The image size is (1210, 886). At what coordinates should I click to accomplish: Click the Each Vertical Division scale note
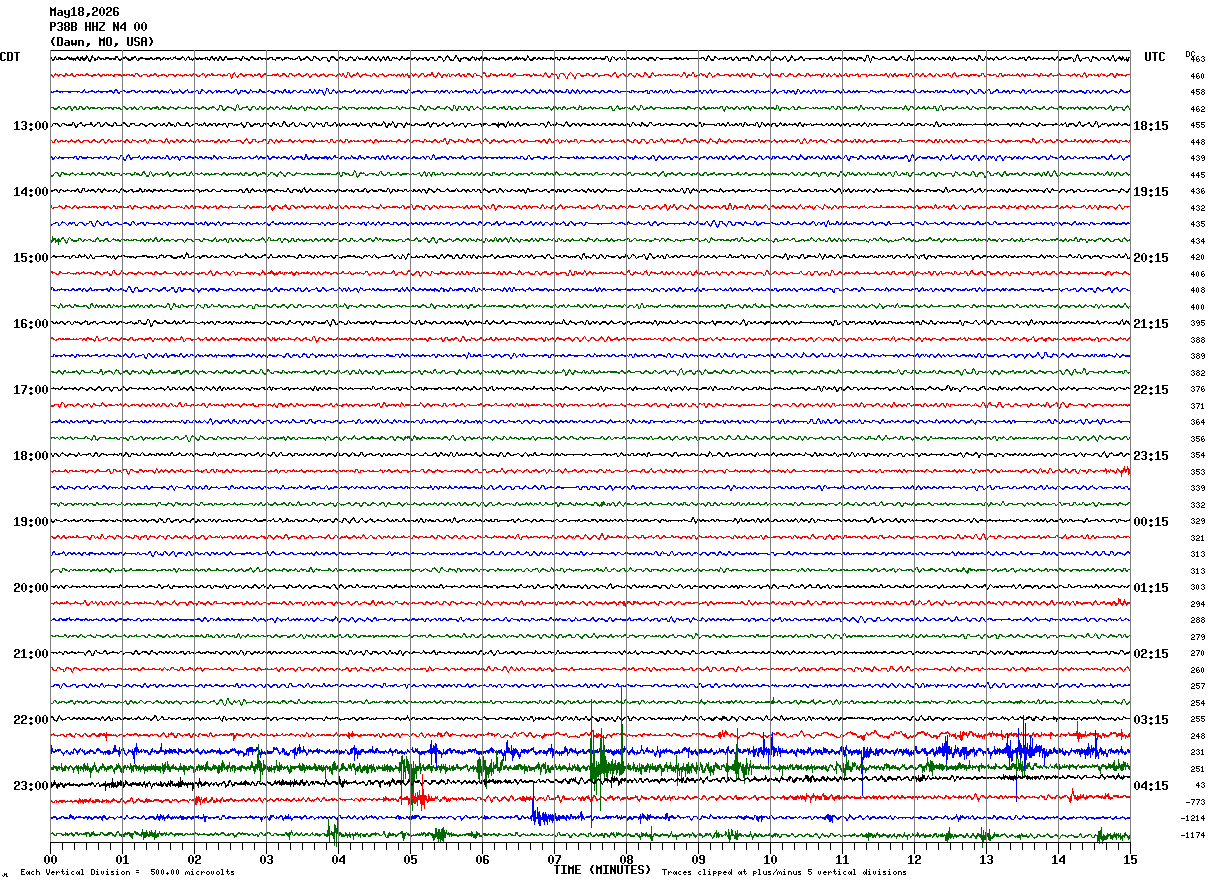[x=127, y=872]
